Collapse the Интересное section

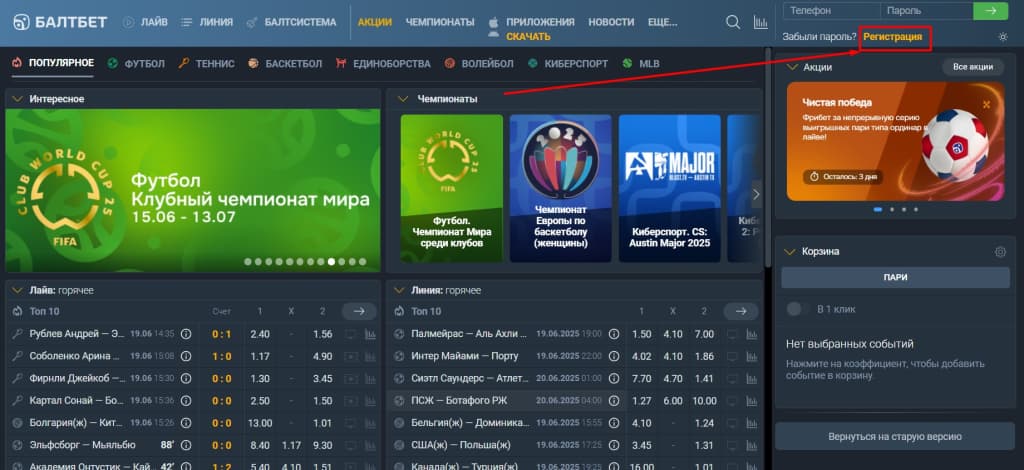(x=17, y=99)
